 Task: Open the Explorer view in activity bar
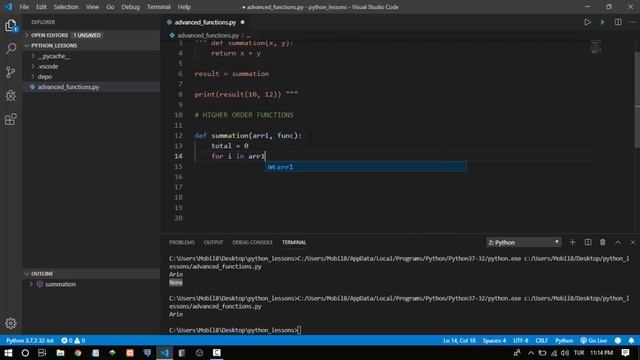[11, 26]
